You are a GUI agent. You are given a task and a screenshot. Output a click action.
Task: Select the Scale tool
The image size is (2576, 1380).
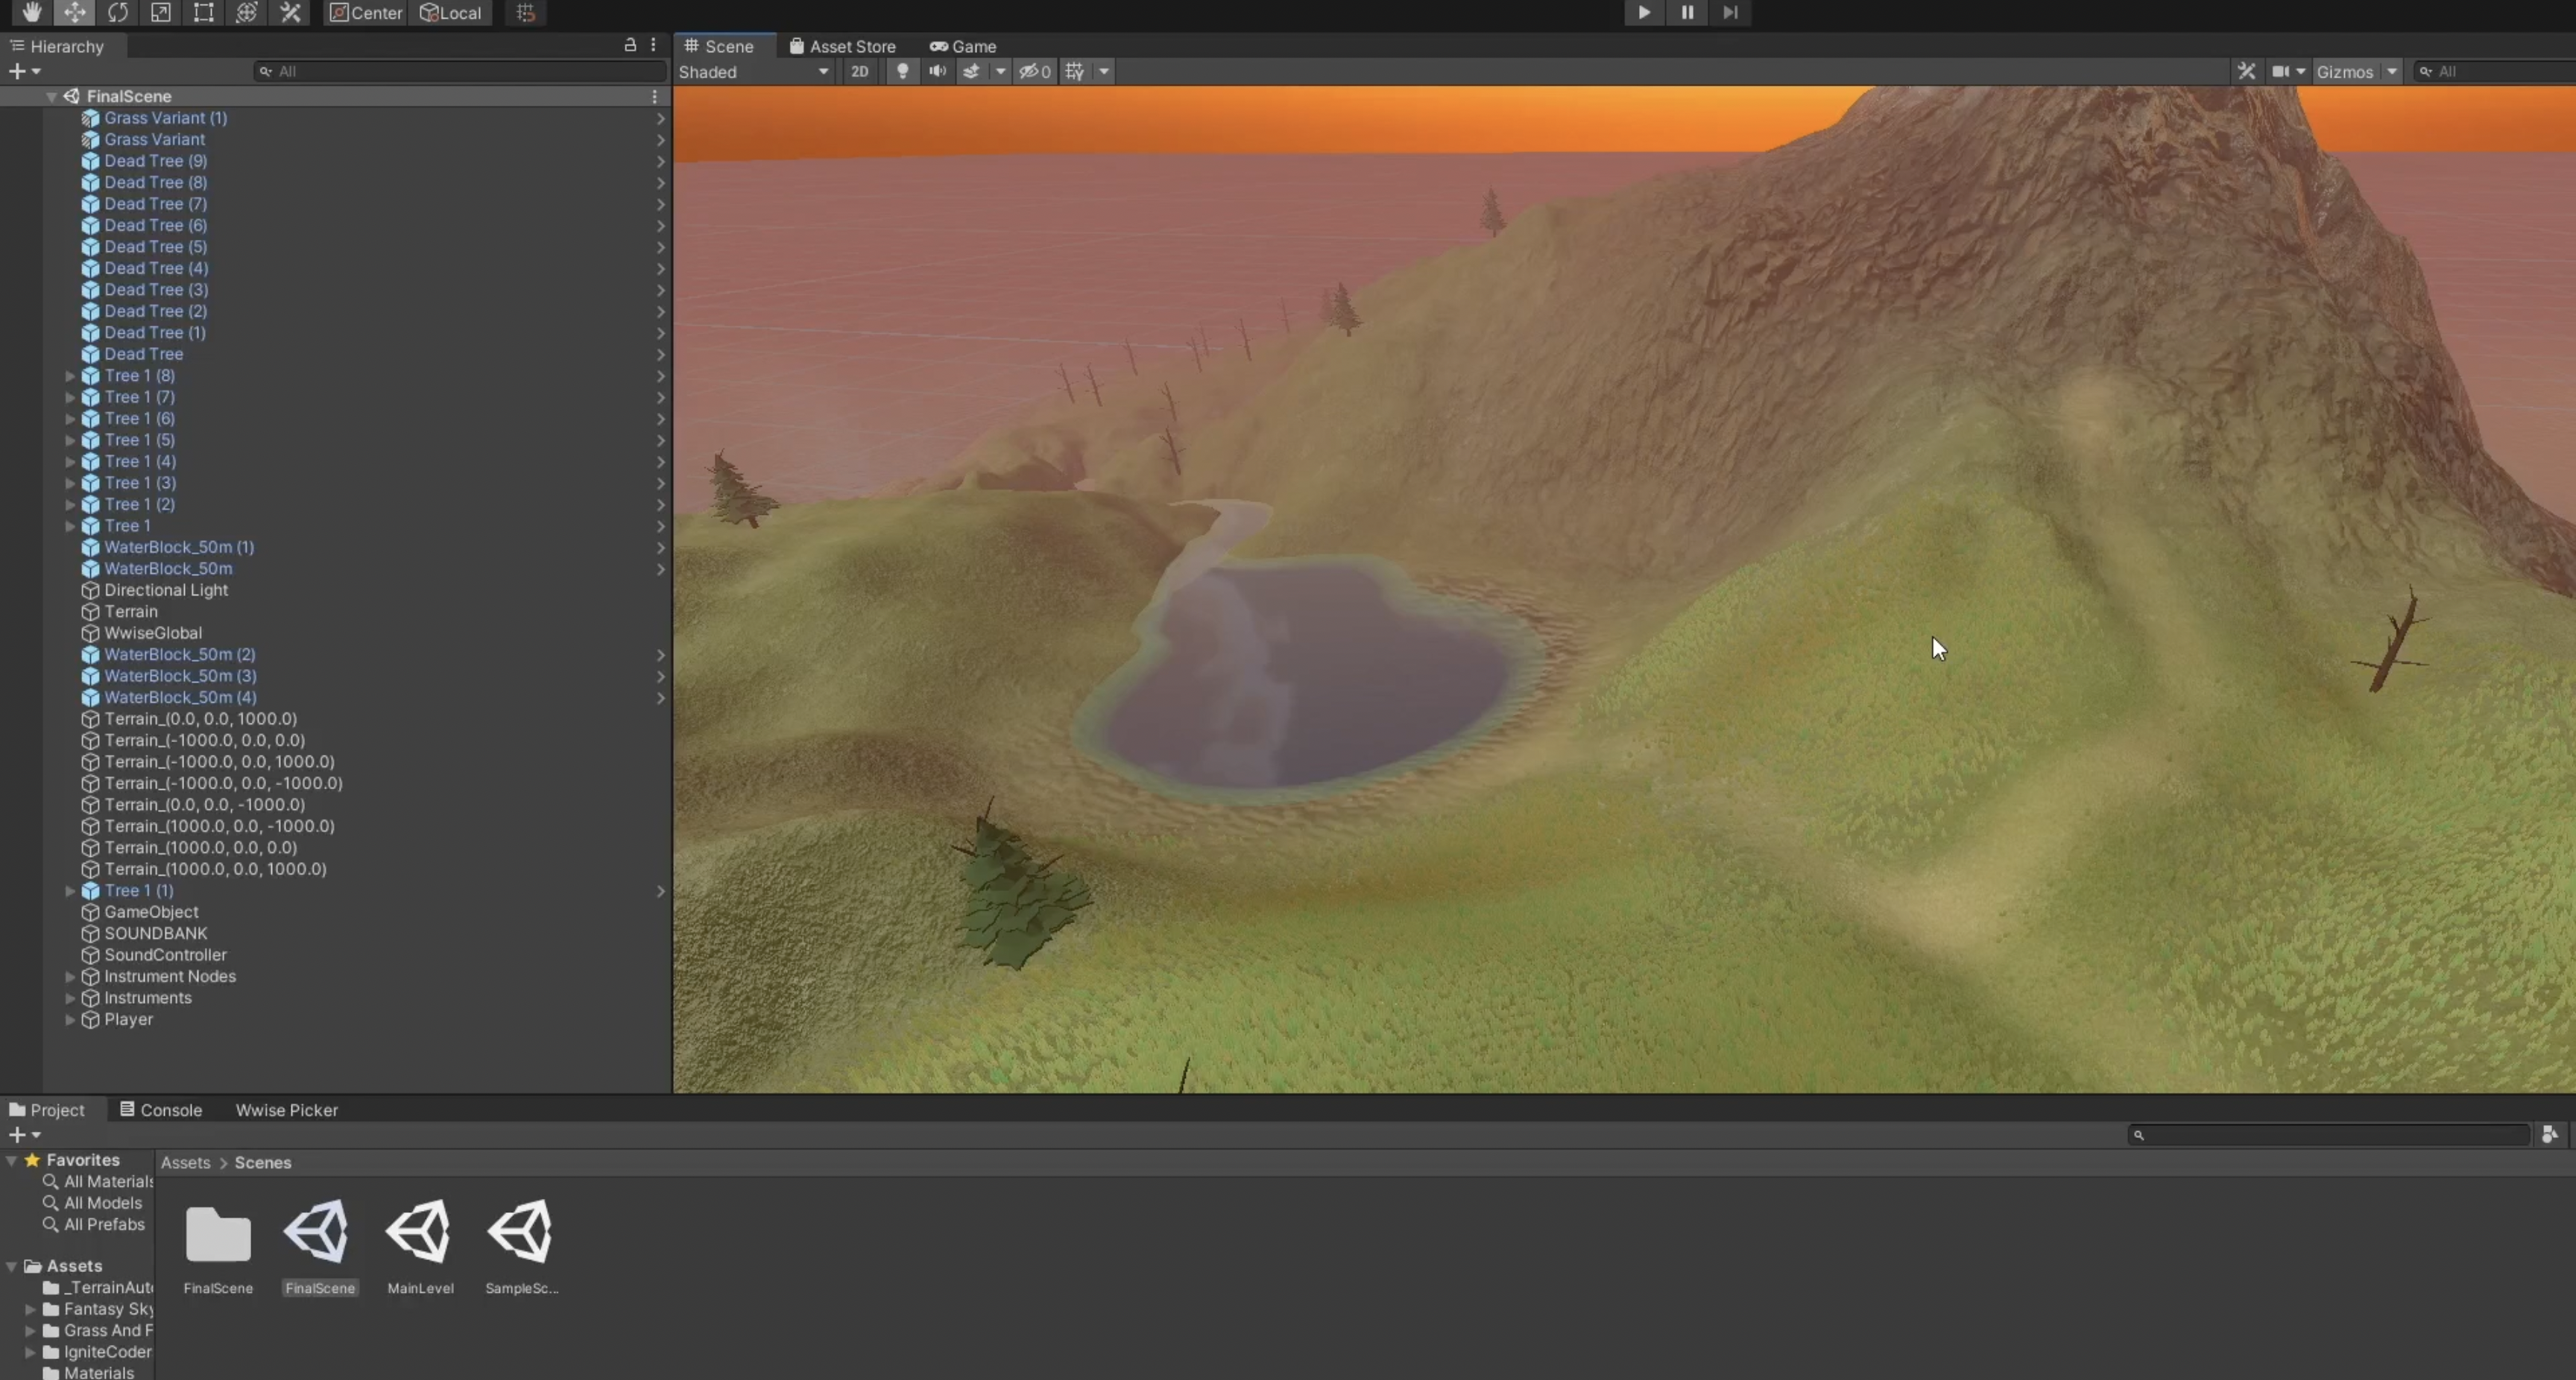(161, 12)
